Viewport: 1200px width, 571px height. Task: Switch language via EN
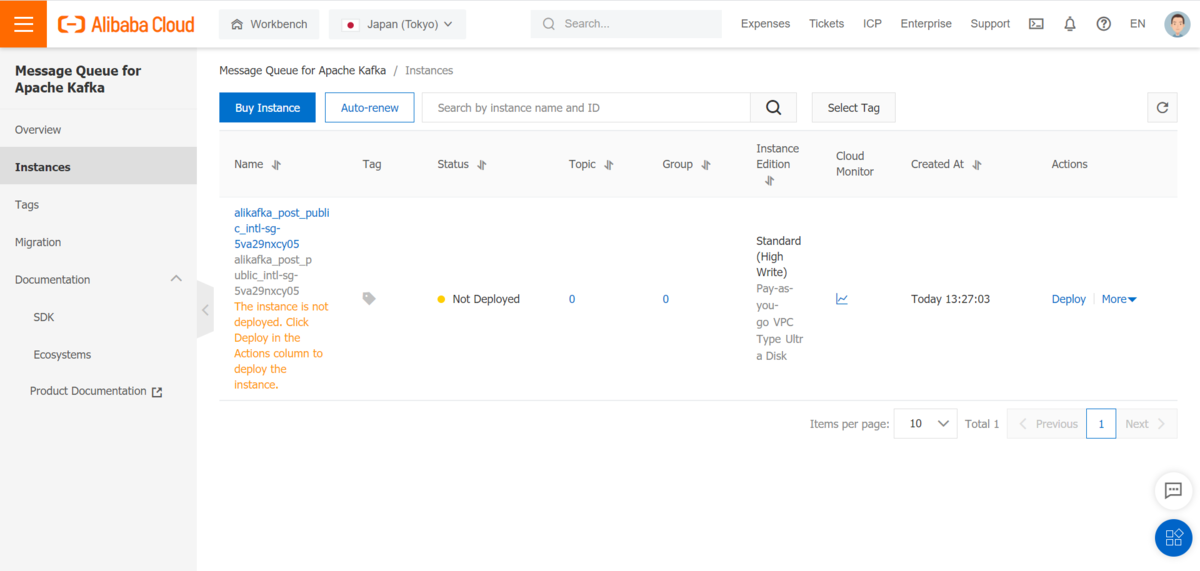1138,24
